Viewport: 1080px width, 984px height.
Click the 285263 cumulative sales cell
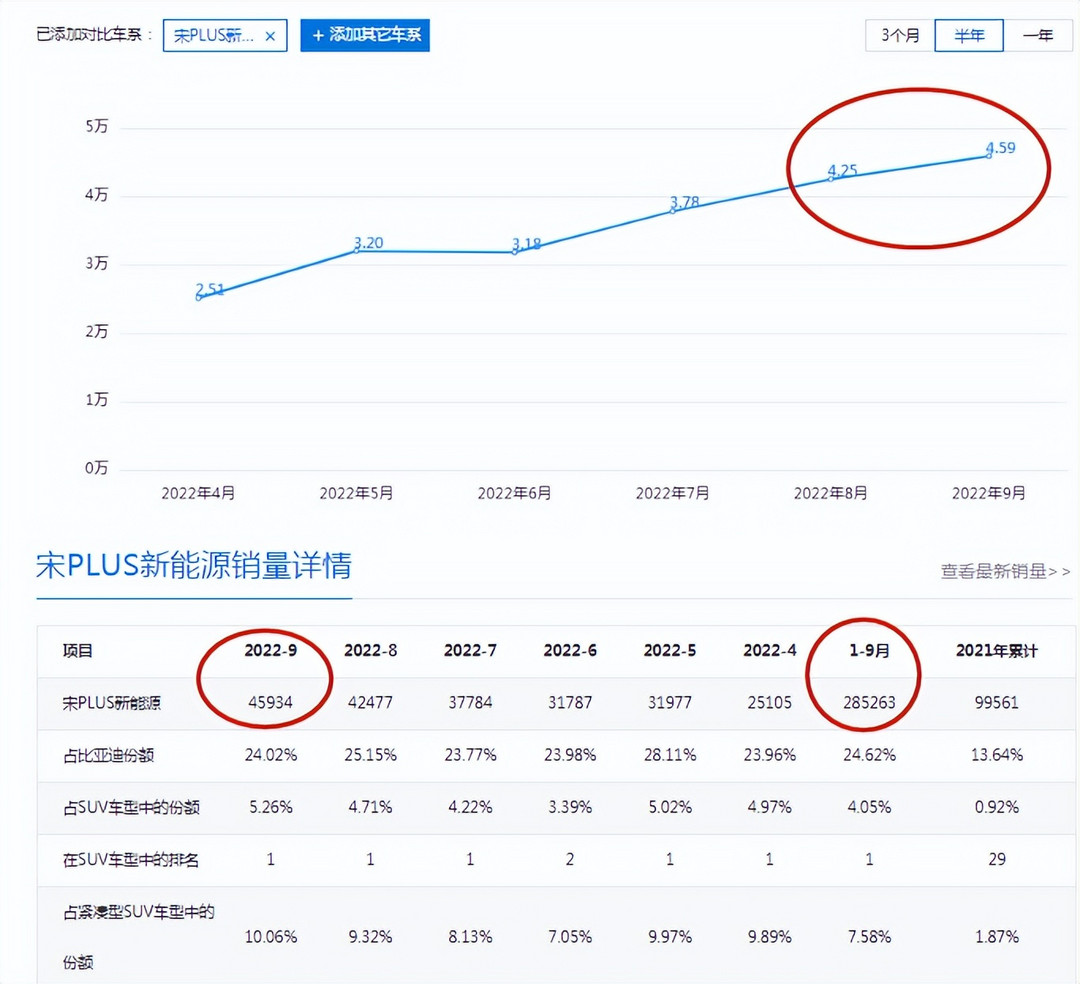(x=869, y=702)
